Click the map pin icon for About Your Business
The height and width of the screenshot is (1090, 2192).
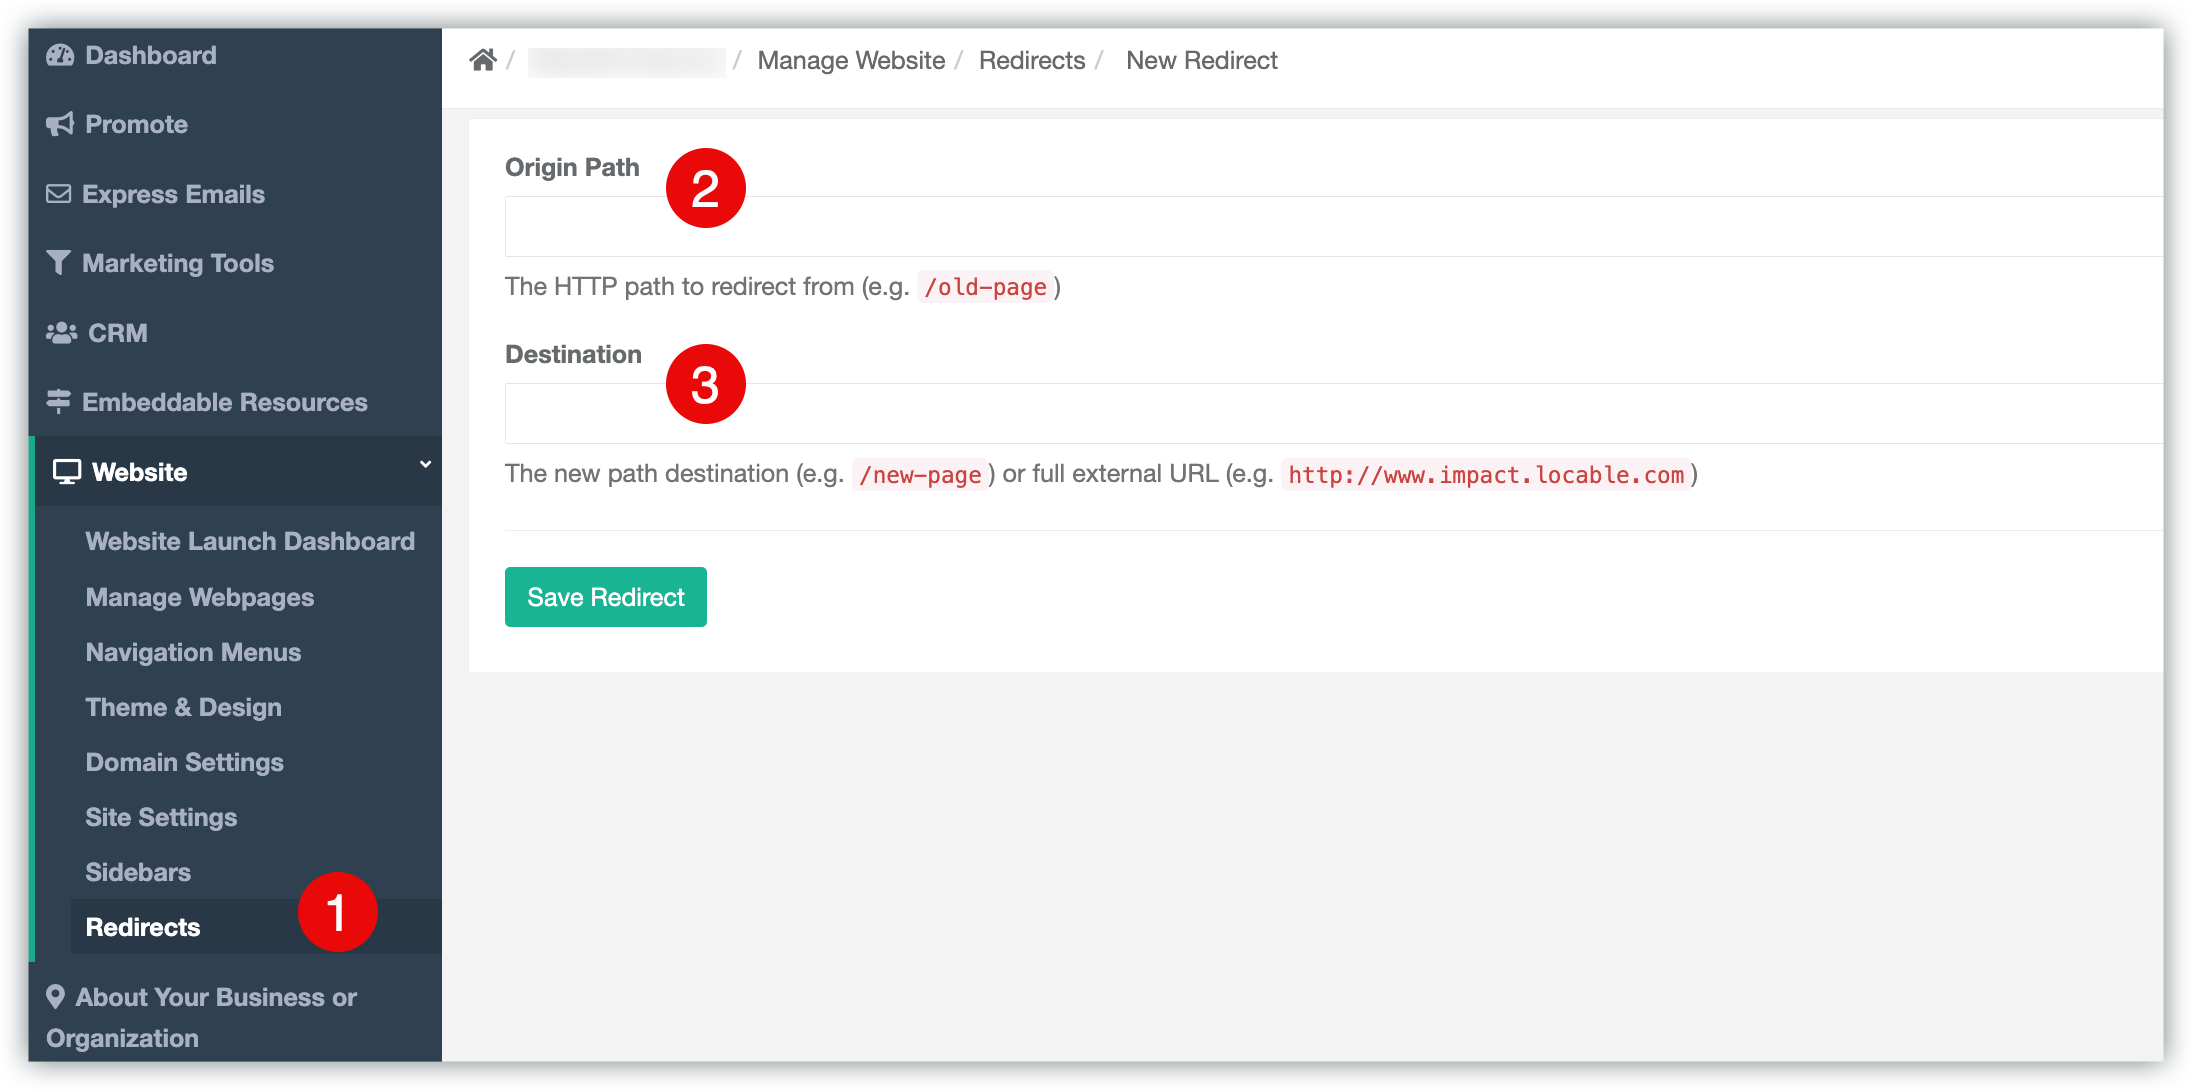[56, 996]
